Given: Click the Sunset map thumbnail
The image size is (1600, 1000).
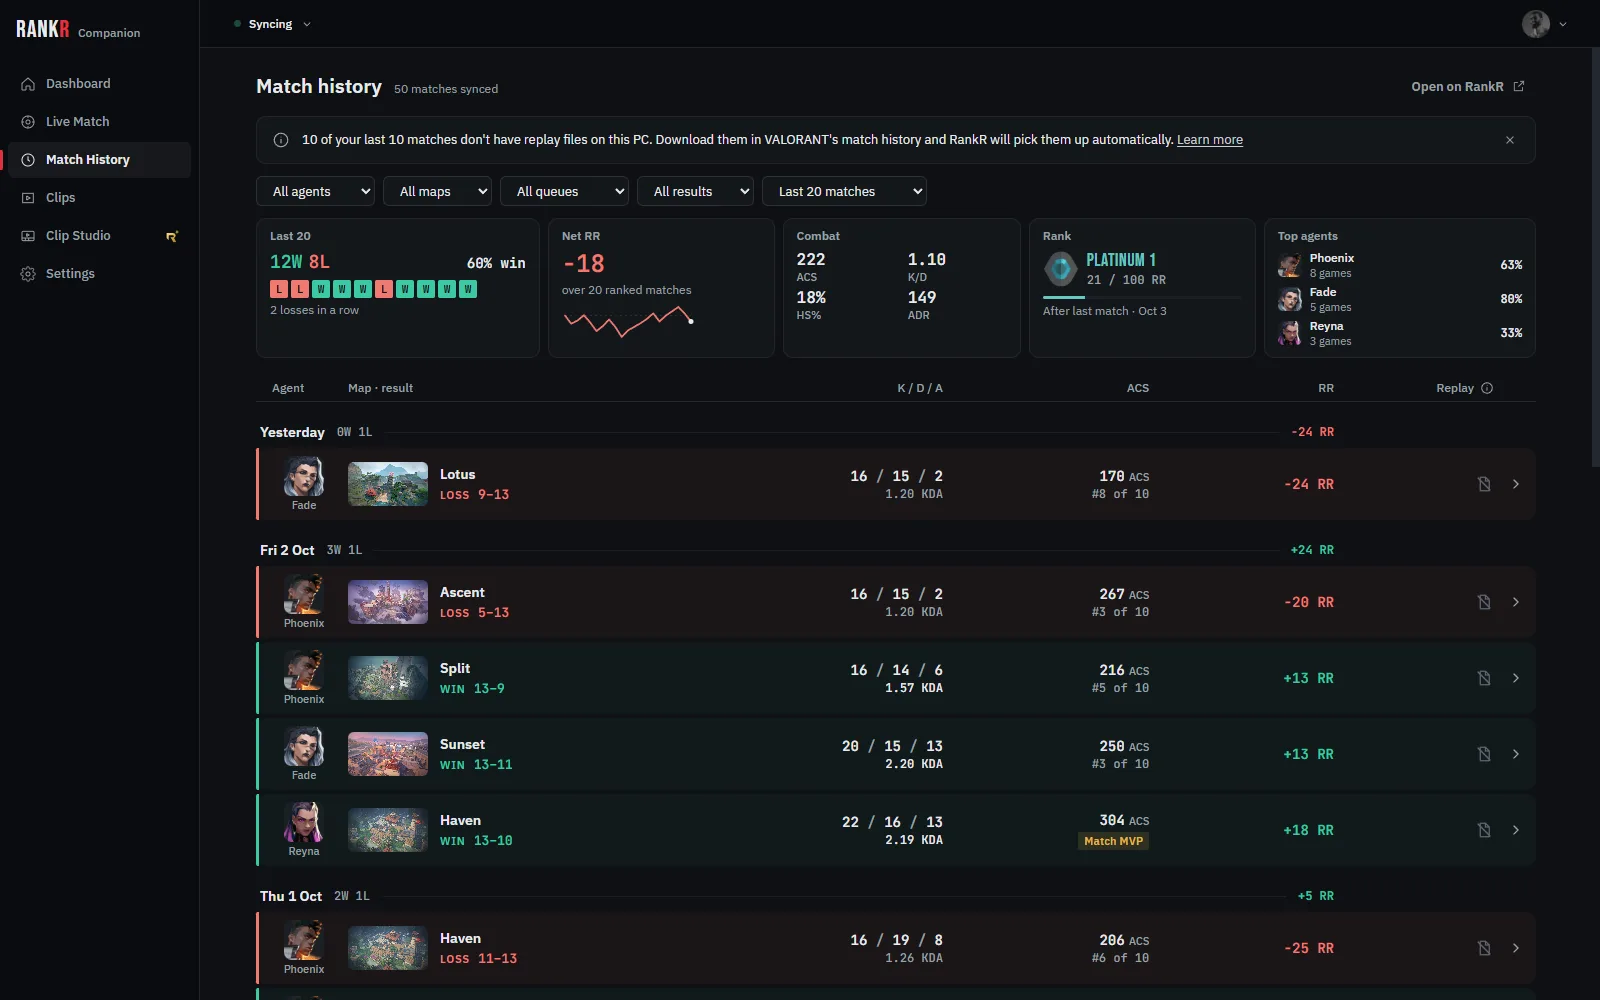Looking at the screenshot, I should click(388, 754).
